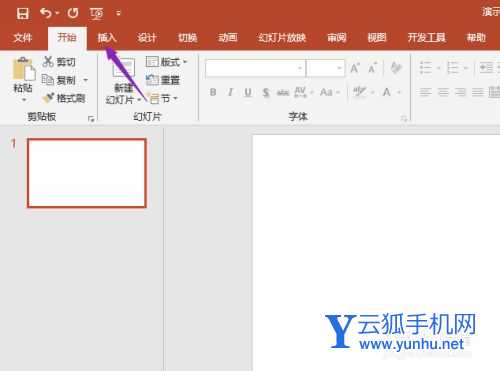Viewport: 500px width, 371px height.
Task: Click the 剪切 scissors button
Action: (59, 62)
